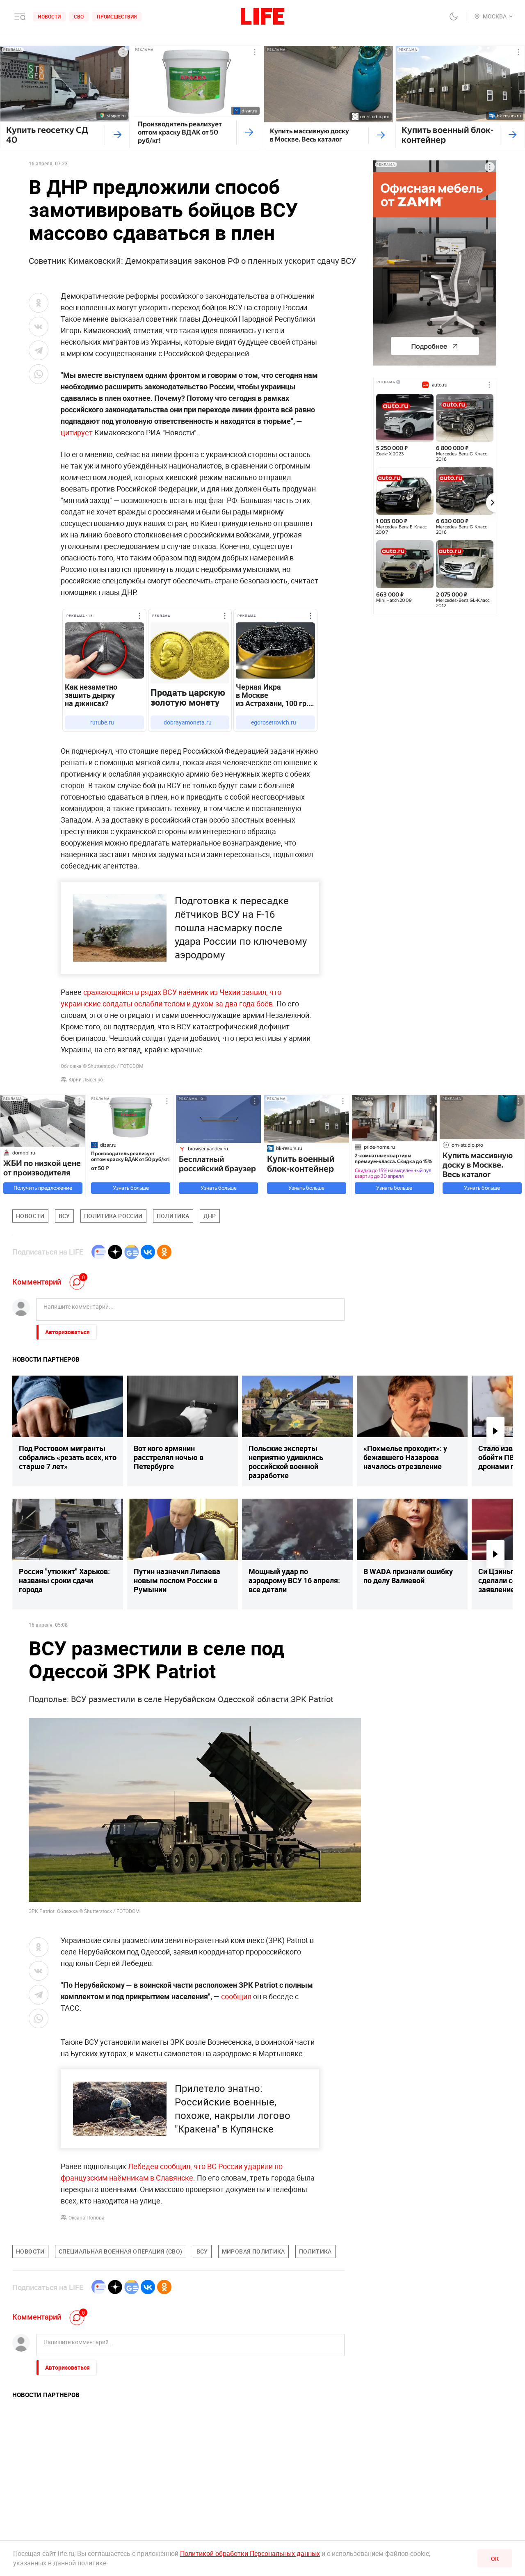Open the F-16 pilots related article card
Screen dimensions: 525x2576
click(190, 928)
